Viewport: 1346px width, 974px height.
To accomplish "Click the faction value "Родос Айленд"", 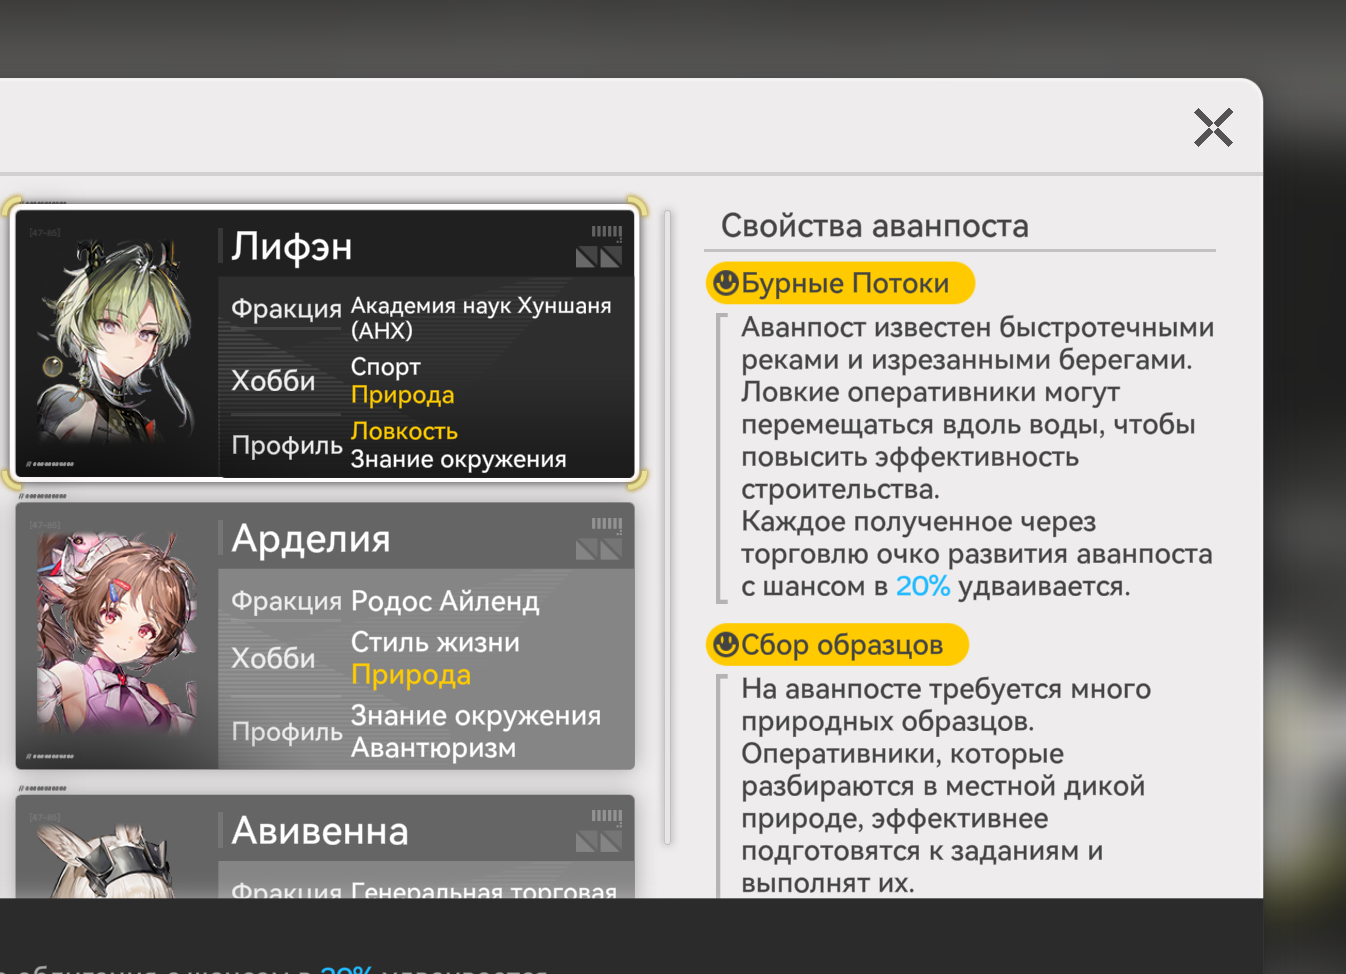I will pos(445,600).
